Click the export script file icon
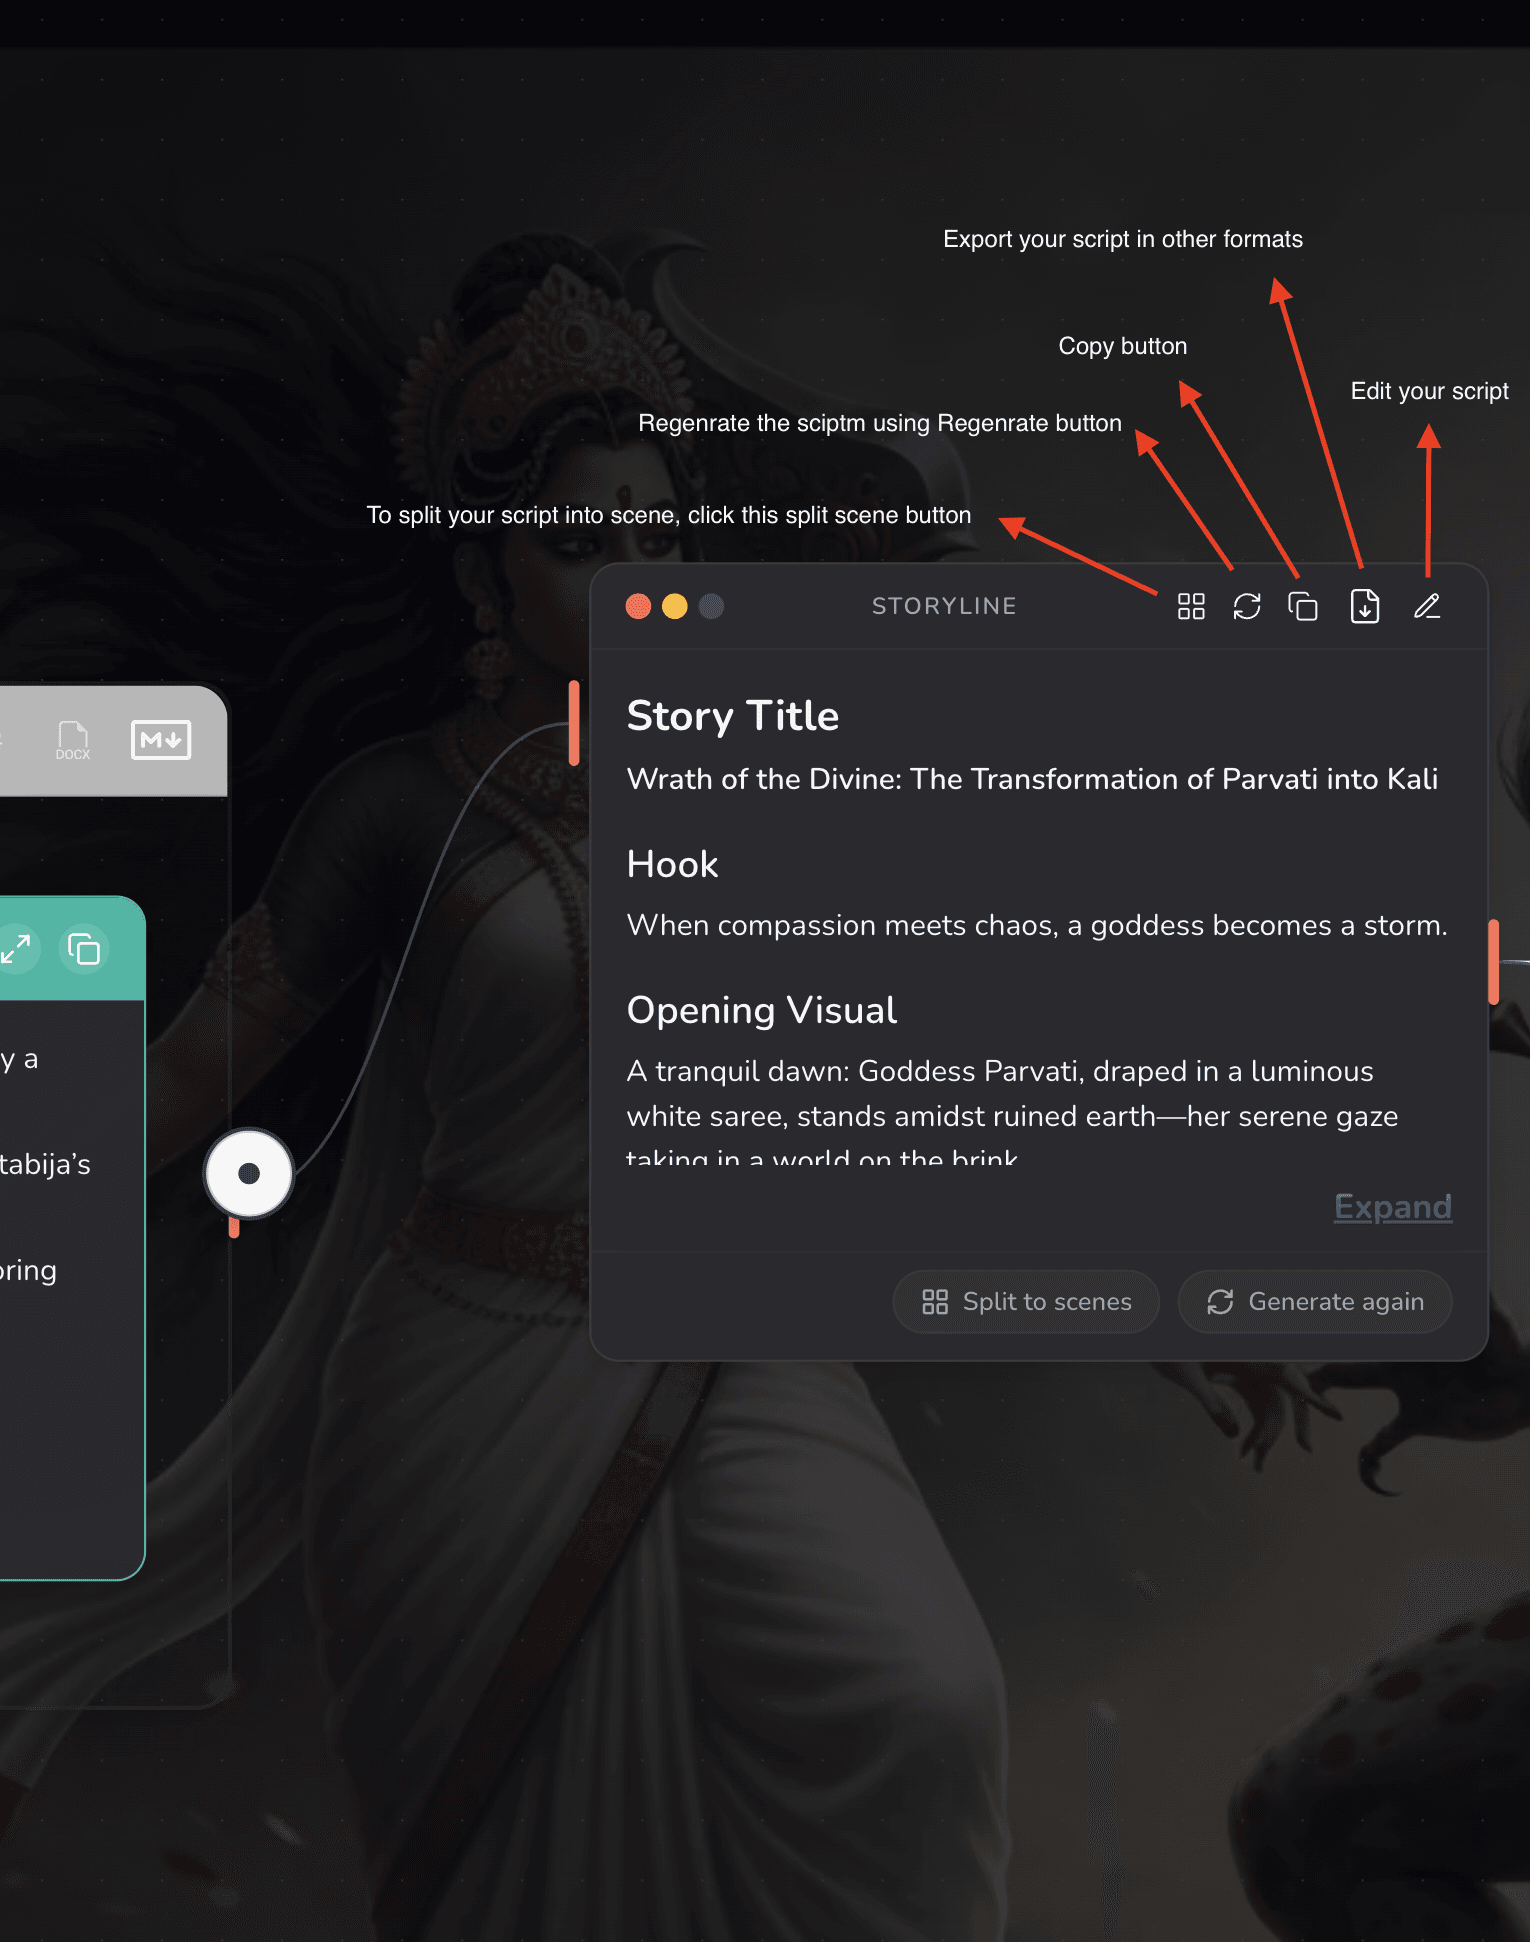This screenshot has width=1530, height=1942. 1364,606
